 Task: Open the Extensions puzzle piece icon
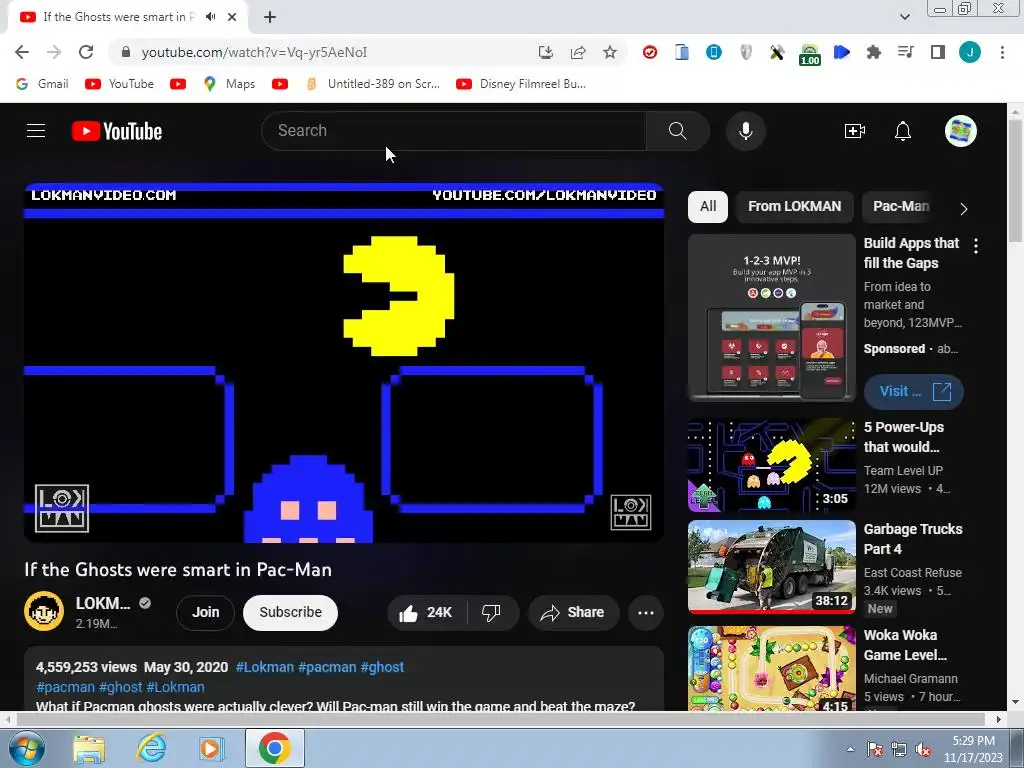[873, 52]
